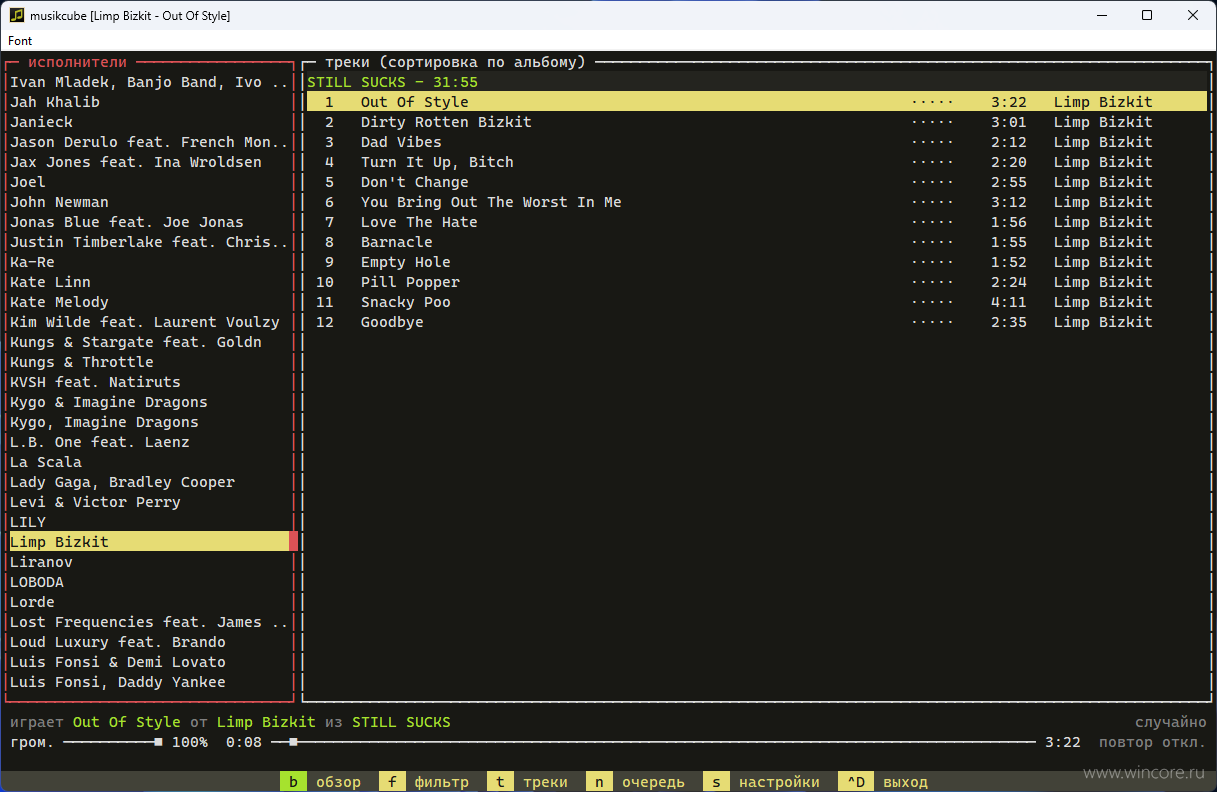Screen dimensions: 1217x792
Task: Select track 11 Snacky Poo
Action: (756, 302)
